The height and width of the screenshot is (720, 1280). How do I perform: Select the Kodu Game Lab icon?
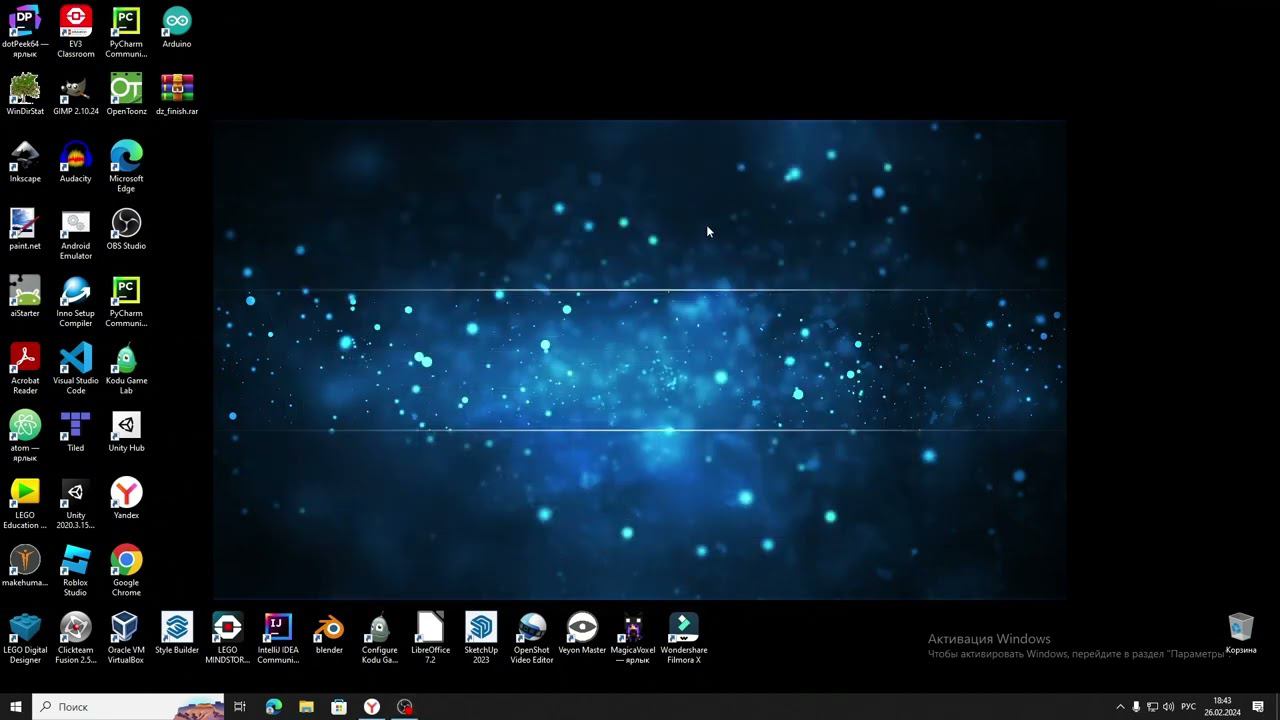(126, 367)
